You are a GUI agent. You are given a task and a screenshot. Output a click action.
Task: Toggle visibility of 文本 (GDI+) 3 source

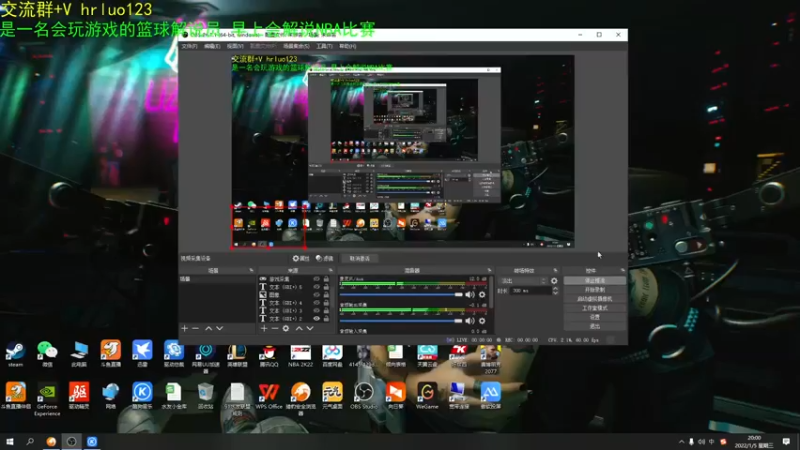click(x=316, y=310)
